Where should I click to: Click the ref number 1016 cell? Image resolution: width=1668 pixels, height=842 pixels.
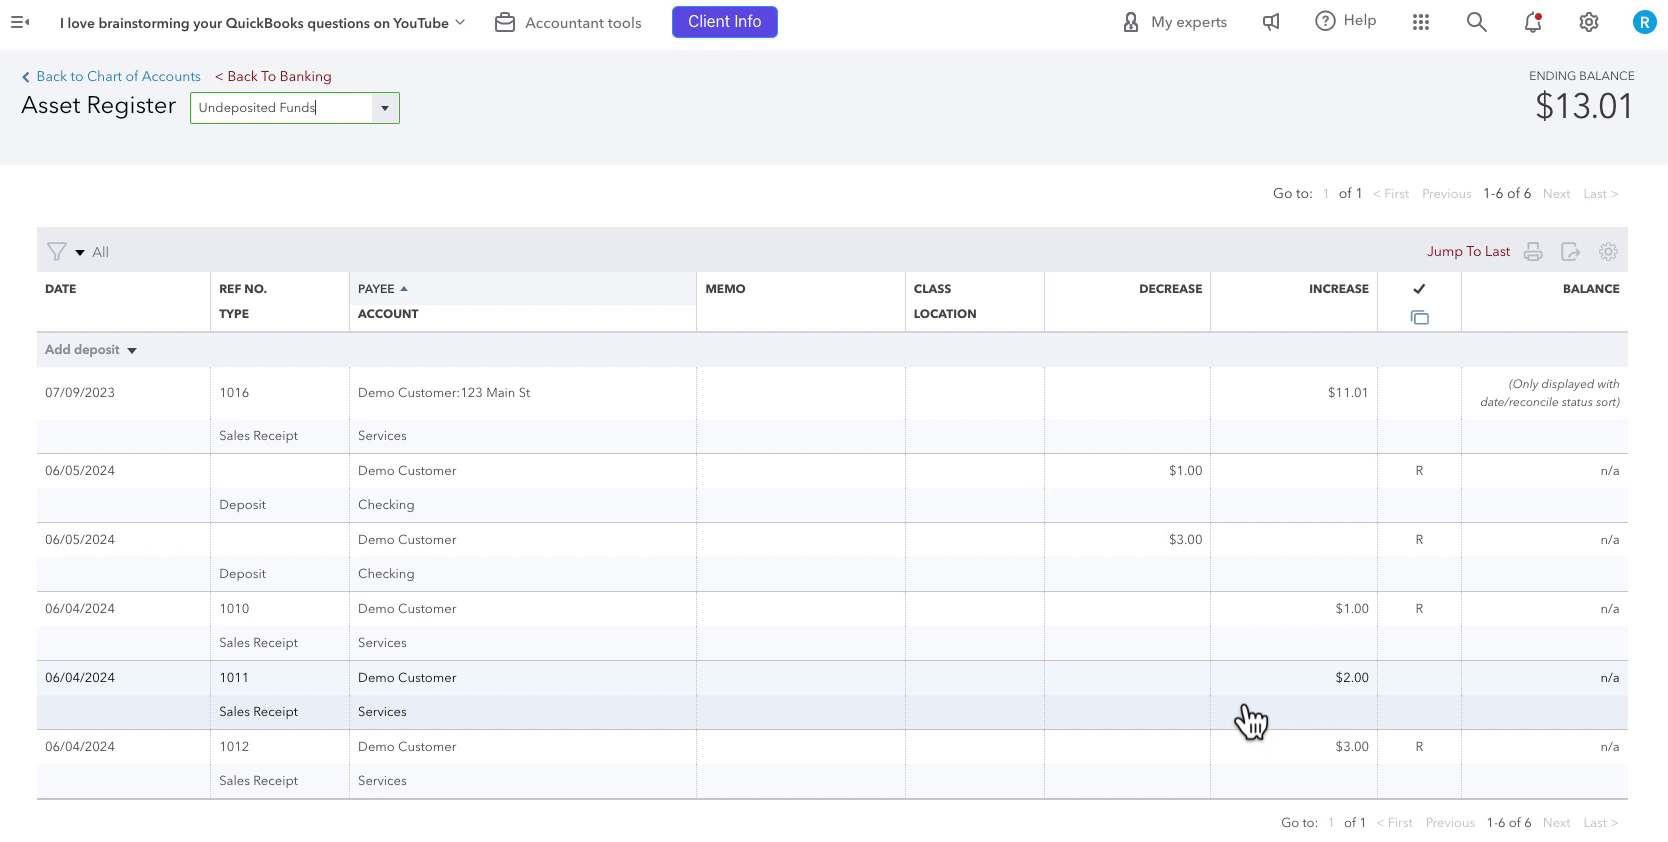coord(234,393)
